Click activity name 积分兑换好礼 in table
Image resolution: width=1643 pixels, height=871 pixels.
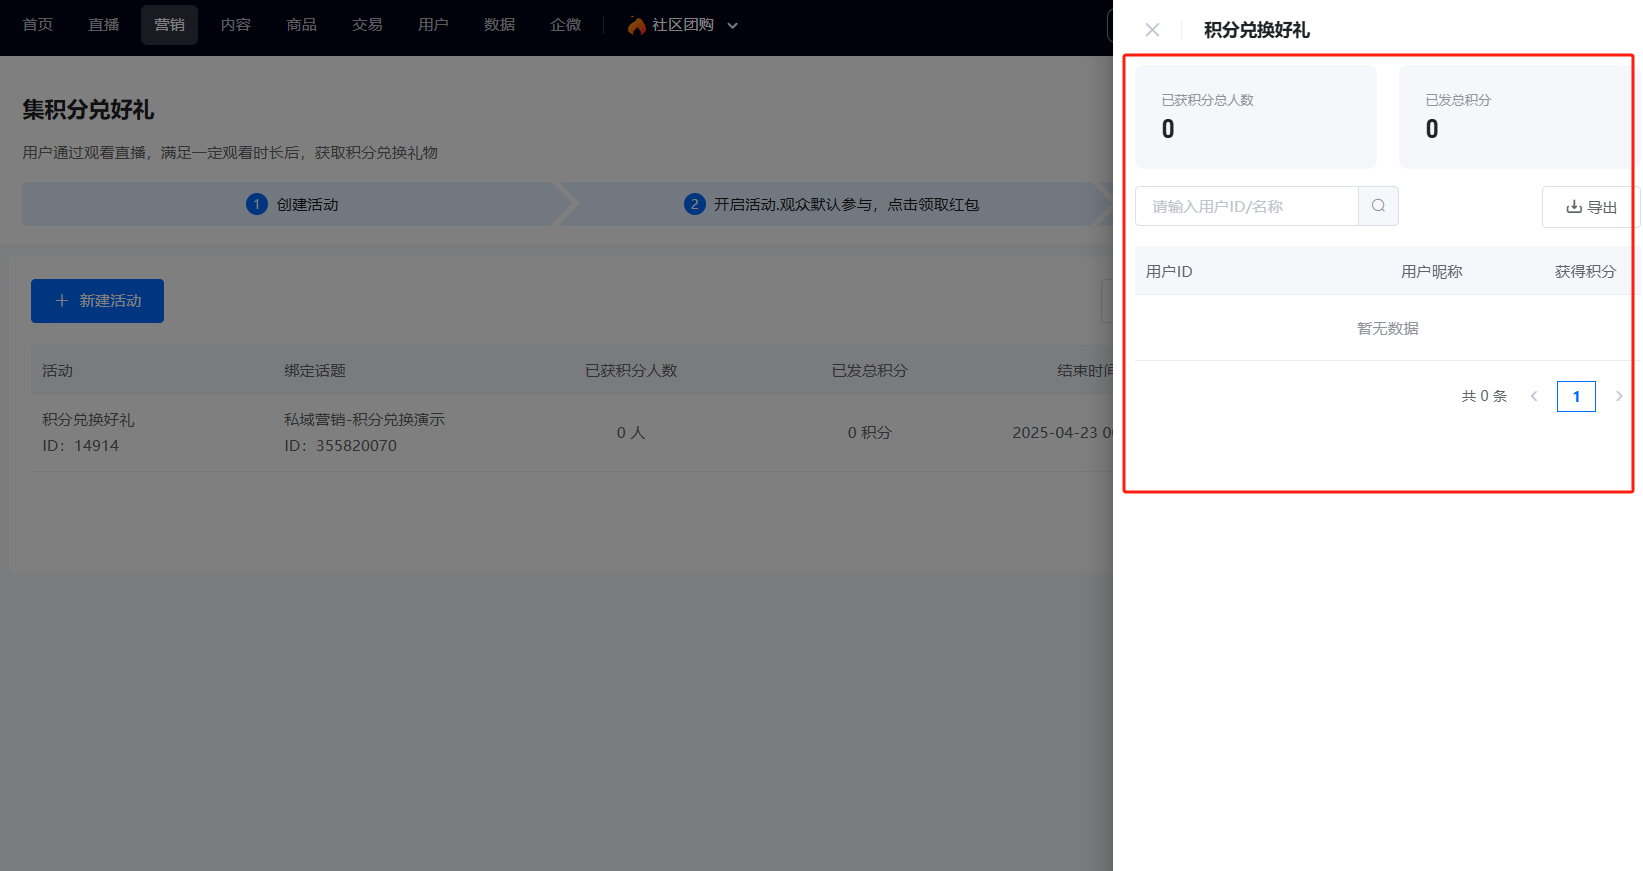coord(88,420)
